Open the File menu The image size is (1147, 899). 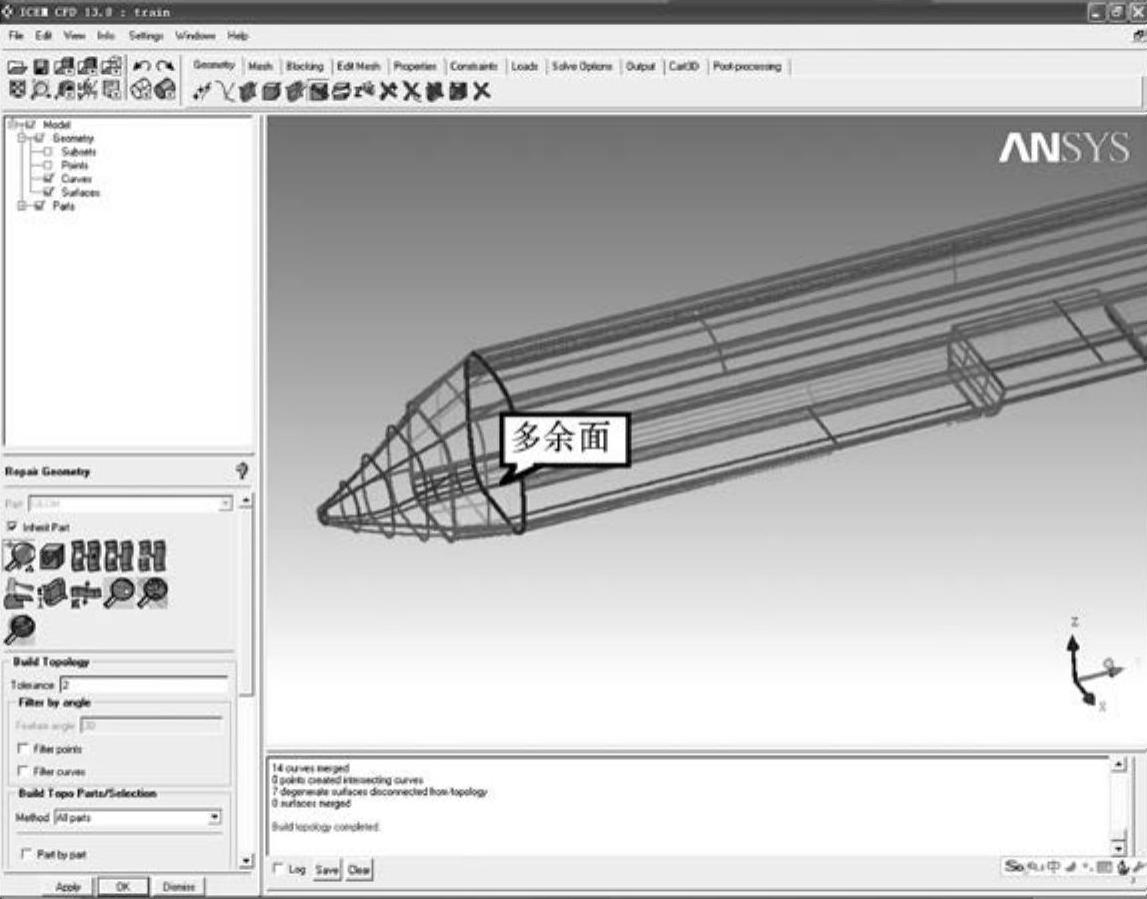15,36
